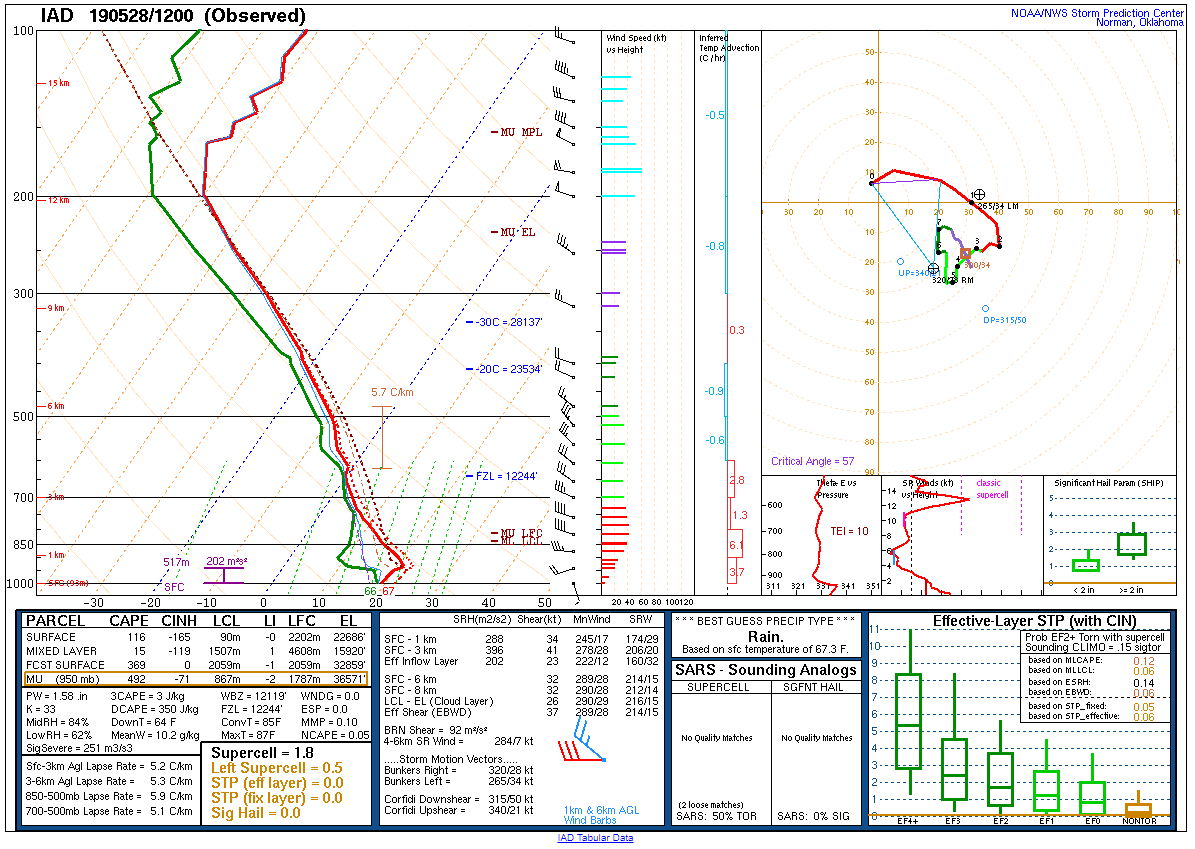Image resolution: width=1195 pixels, height=849 pixels.
Task: Click the STP (fix layer) = 0.0 parameter
Action: 277,798
